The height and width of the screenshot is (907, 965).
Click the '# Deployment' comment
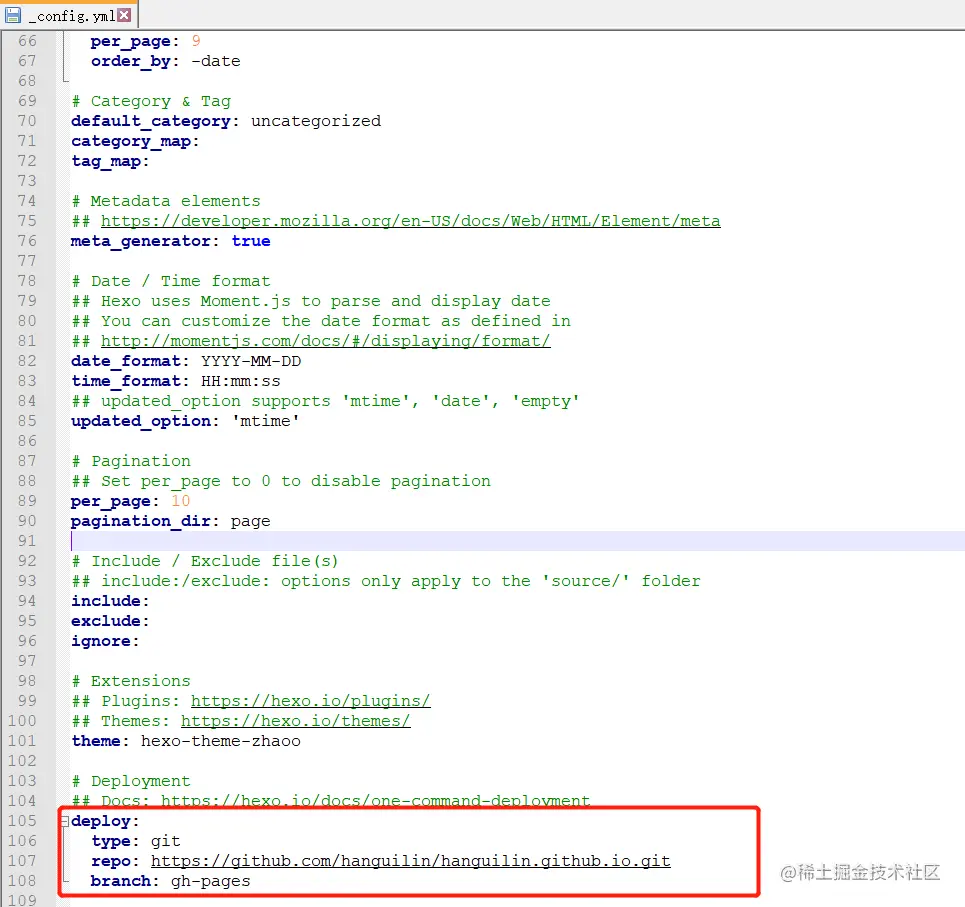click(x=131, y=781)
